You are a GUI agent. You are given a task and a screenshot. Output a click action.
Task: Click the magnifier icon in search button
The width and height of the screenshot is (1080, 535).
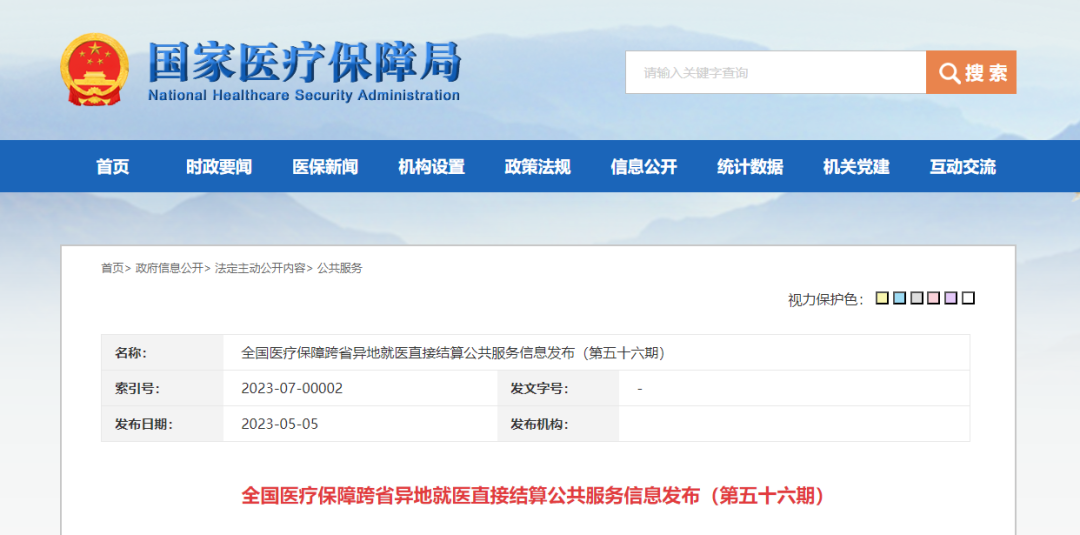pyautogui.click(x=949, y=72)
